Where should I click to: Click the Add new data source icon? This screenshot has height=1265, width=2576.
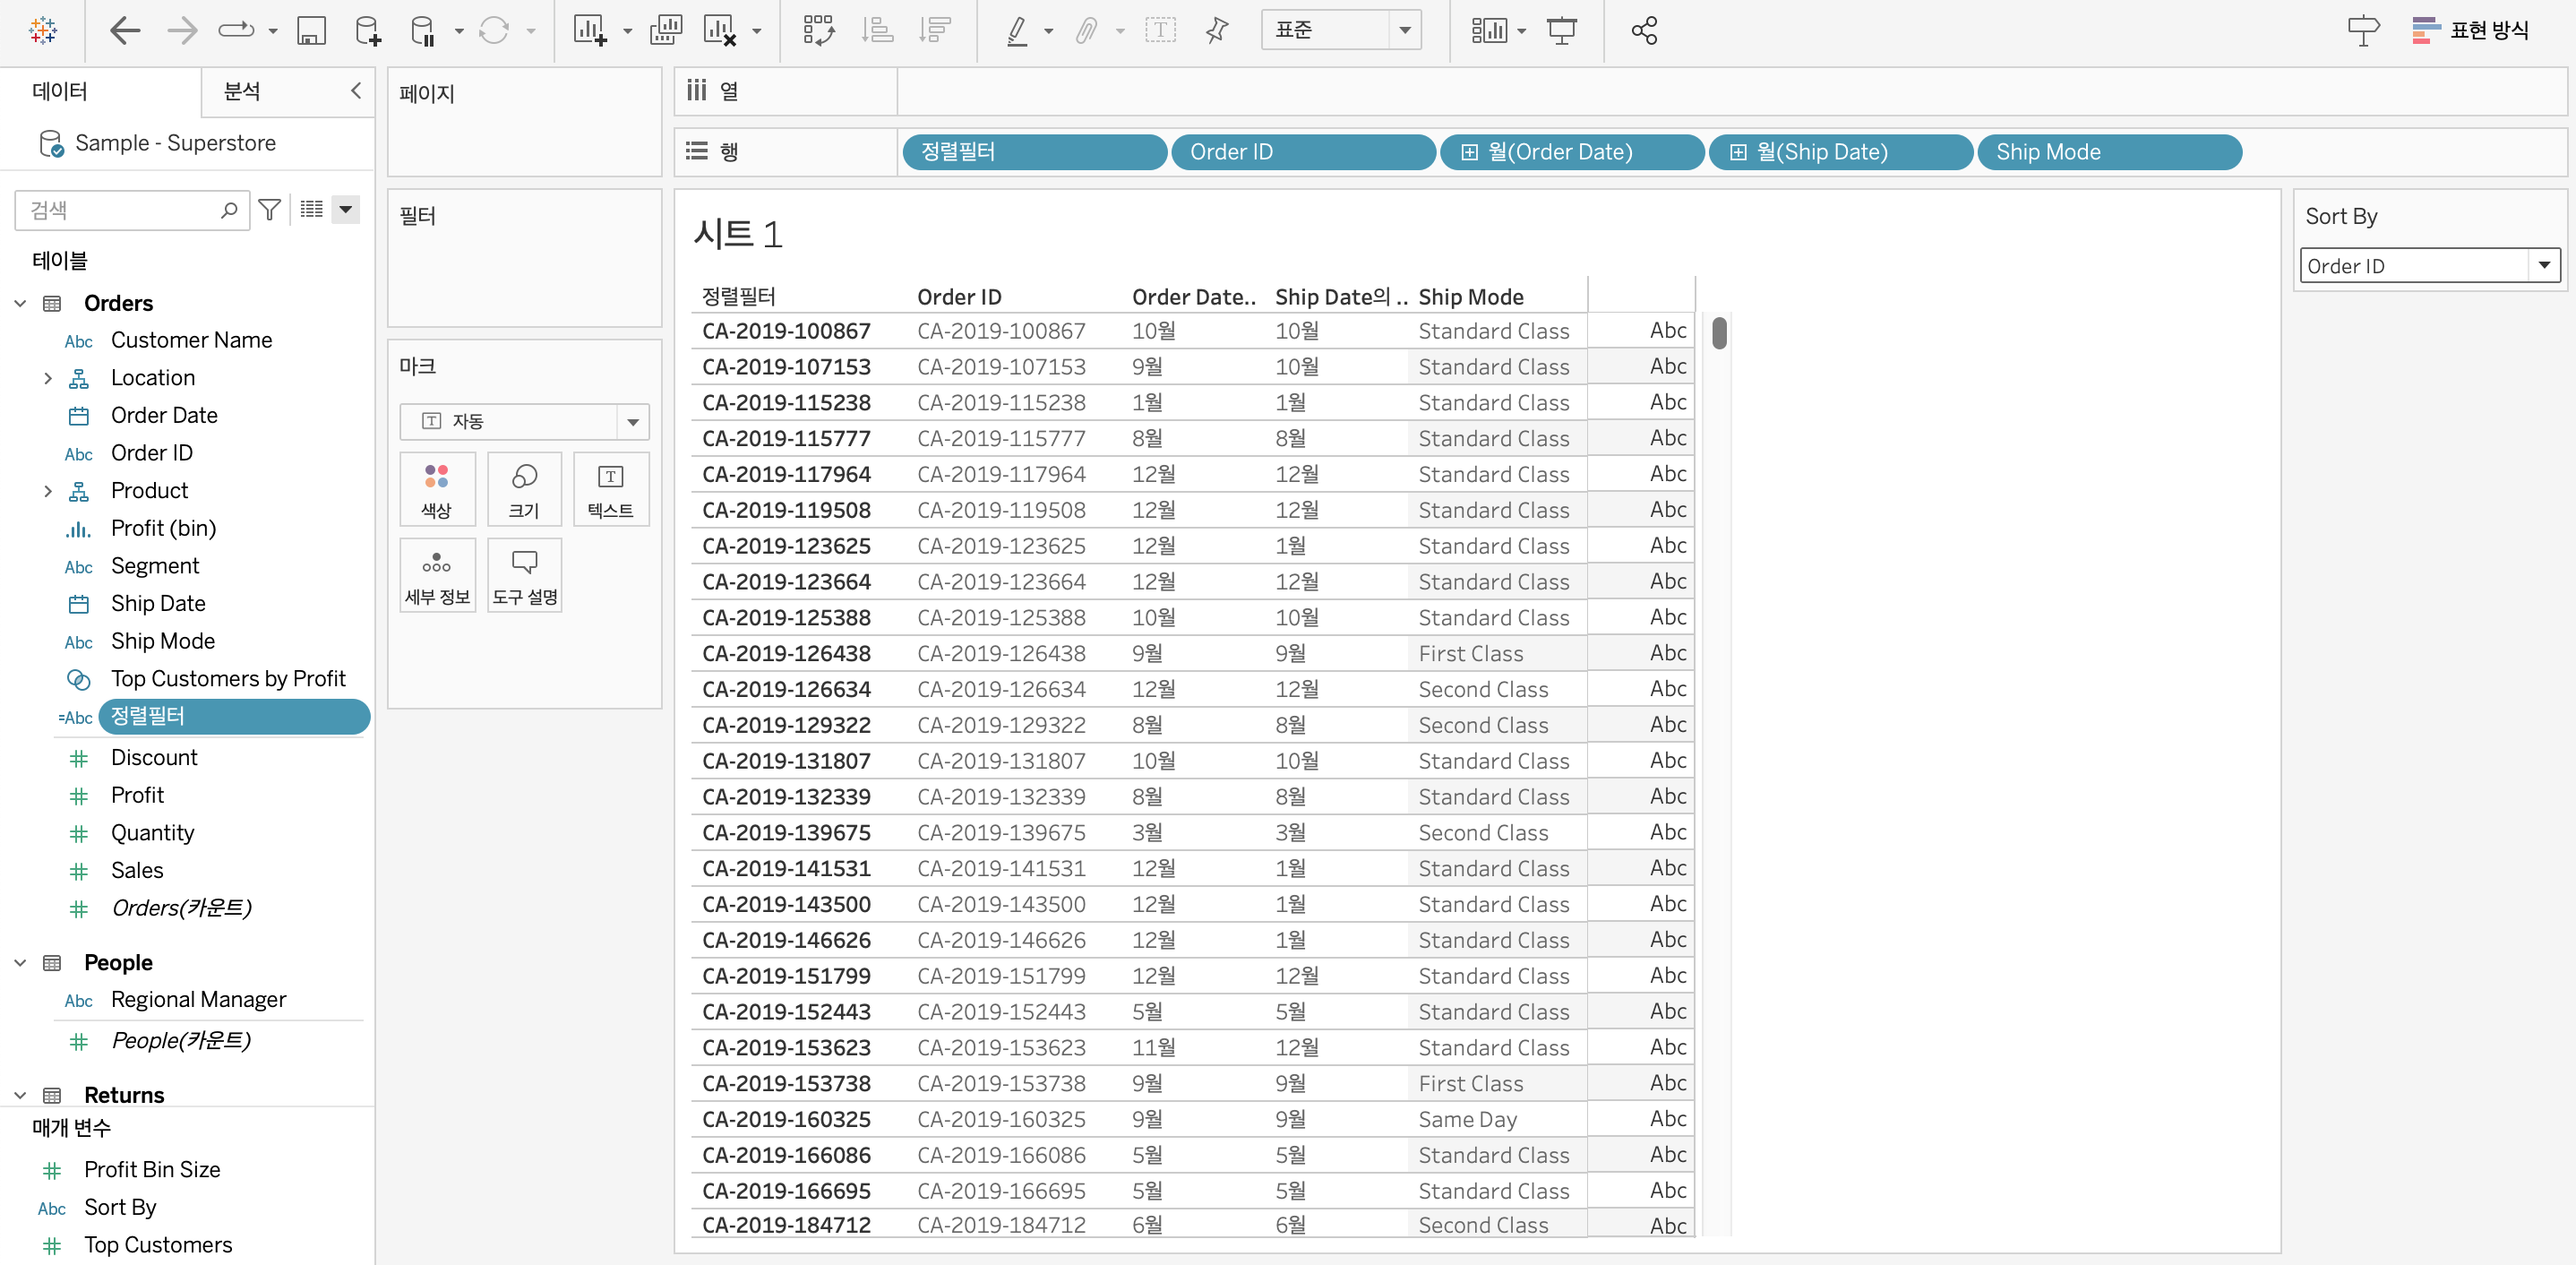pos(368,31)
